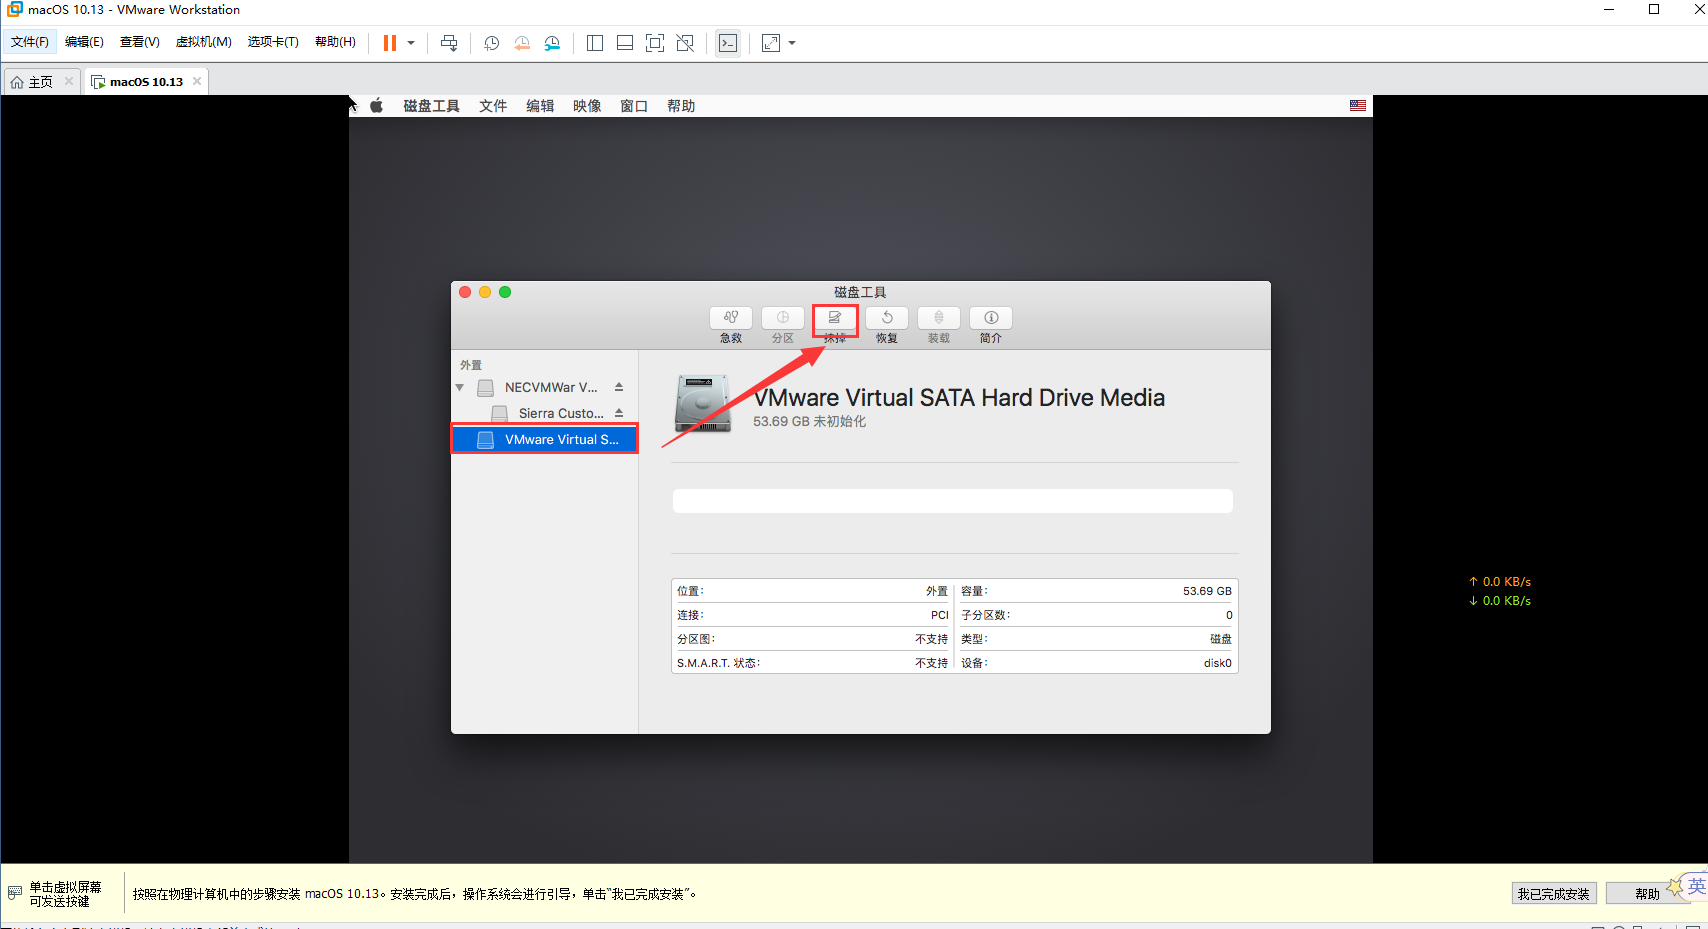The width and height of the screenshot is (1708, 929).
Task: Click the 外置 sidebar section header
Action: [471, 365]
